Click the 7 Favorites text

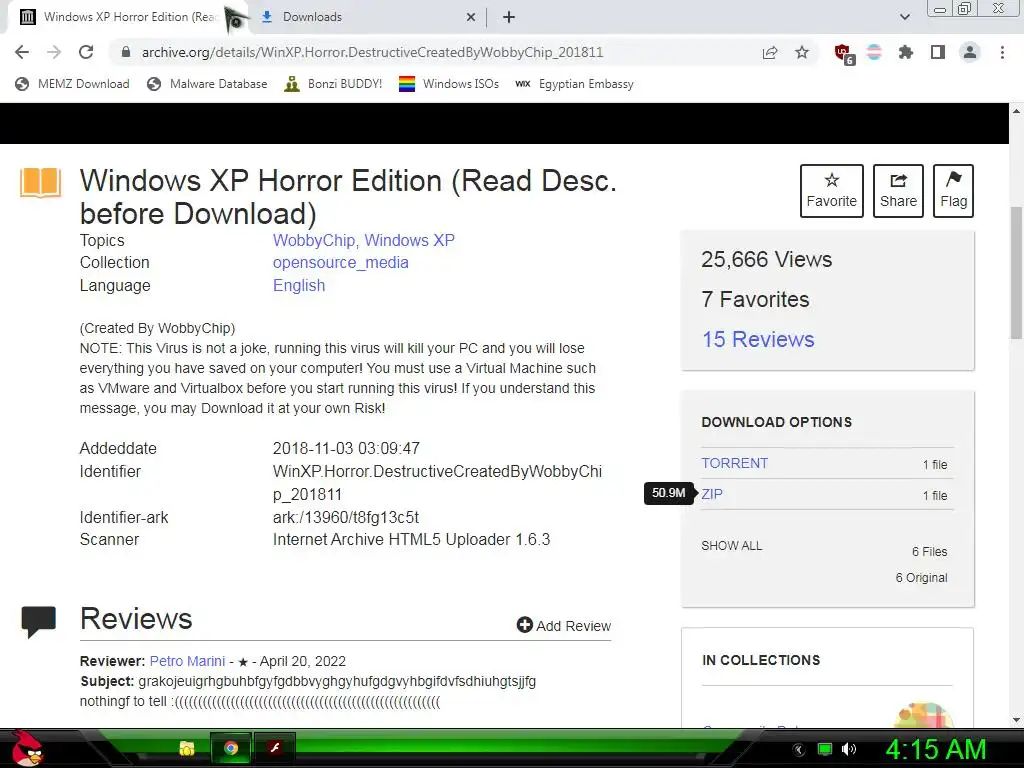756,299
